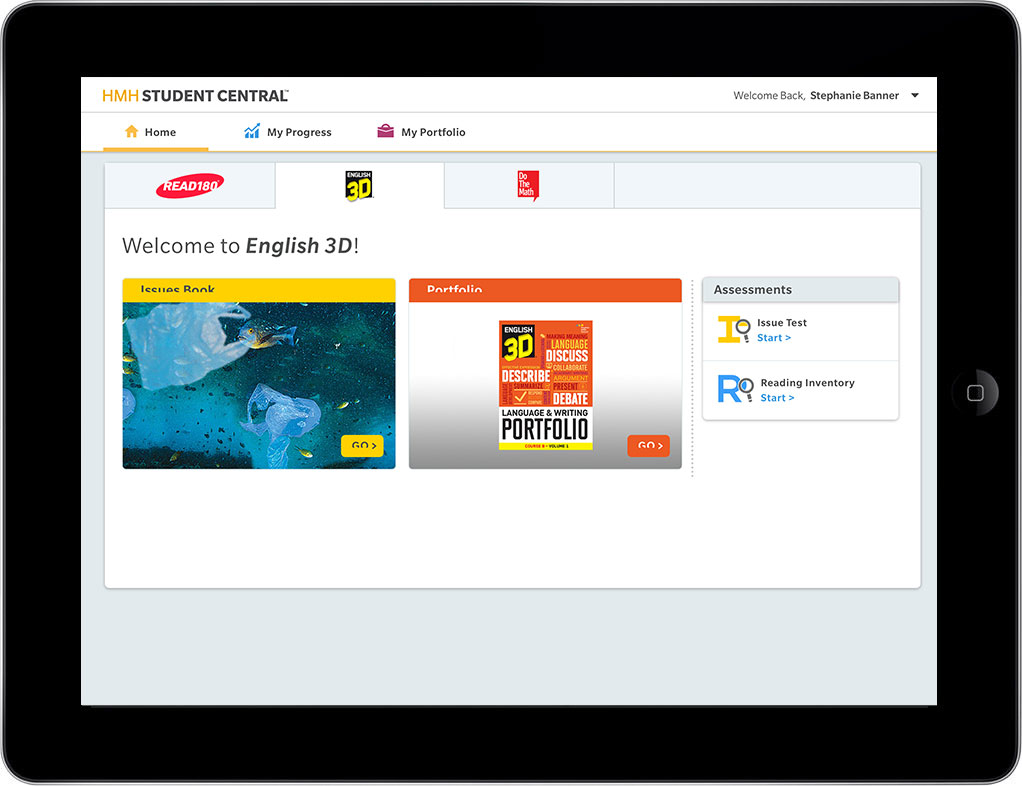This screenshot has width=1022, height=786.
Task: Tap the iPad hardware home button
Action: click(x=975, y=393)
